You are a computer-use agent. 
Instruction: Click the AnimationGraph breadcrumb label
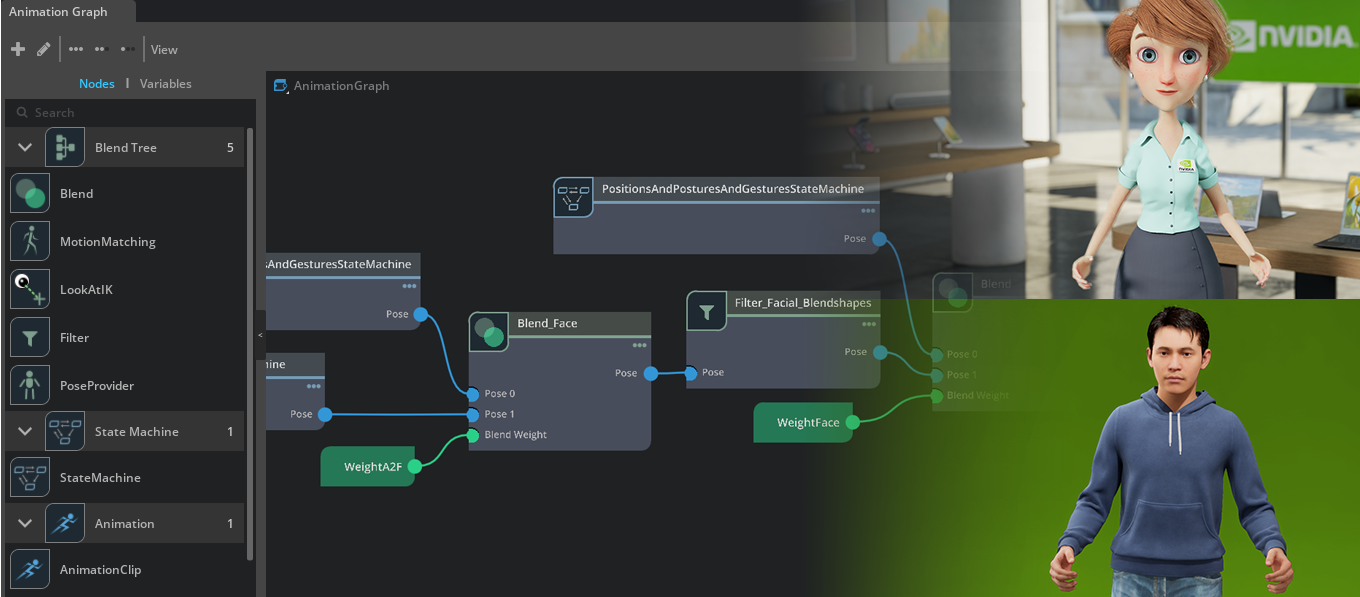click(341, 86)
